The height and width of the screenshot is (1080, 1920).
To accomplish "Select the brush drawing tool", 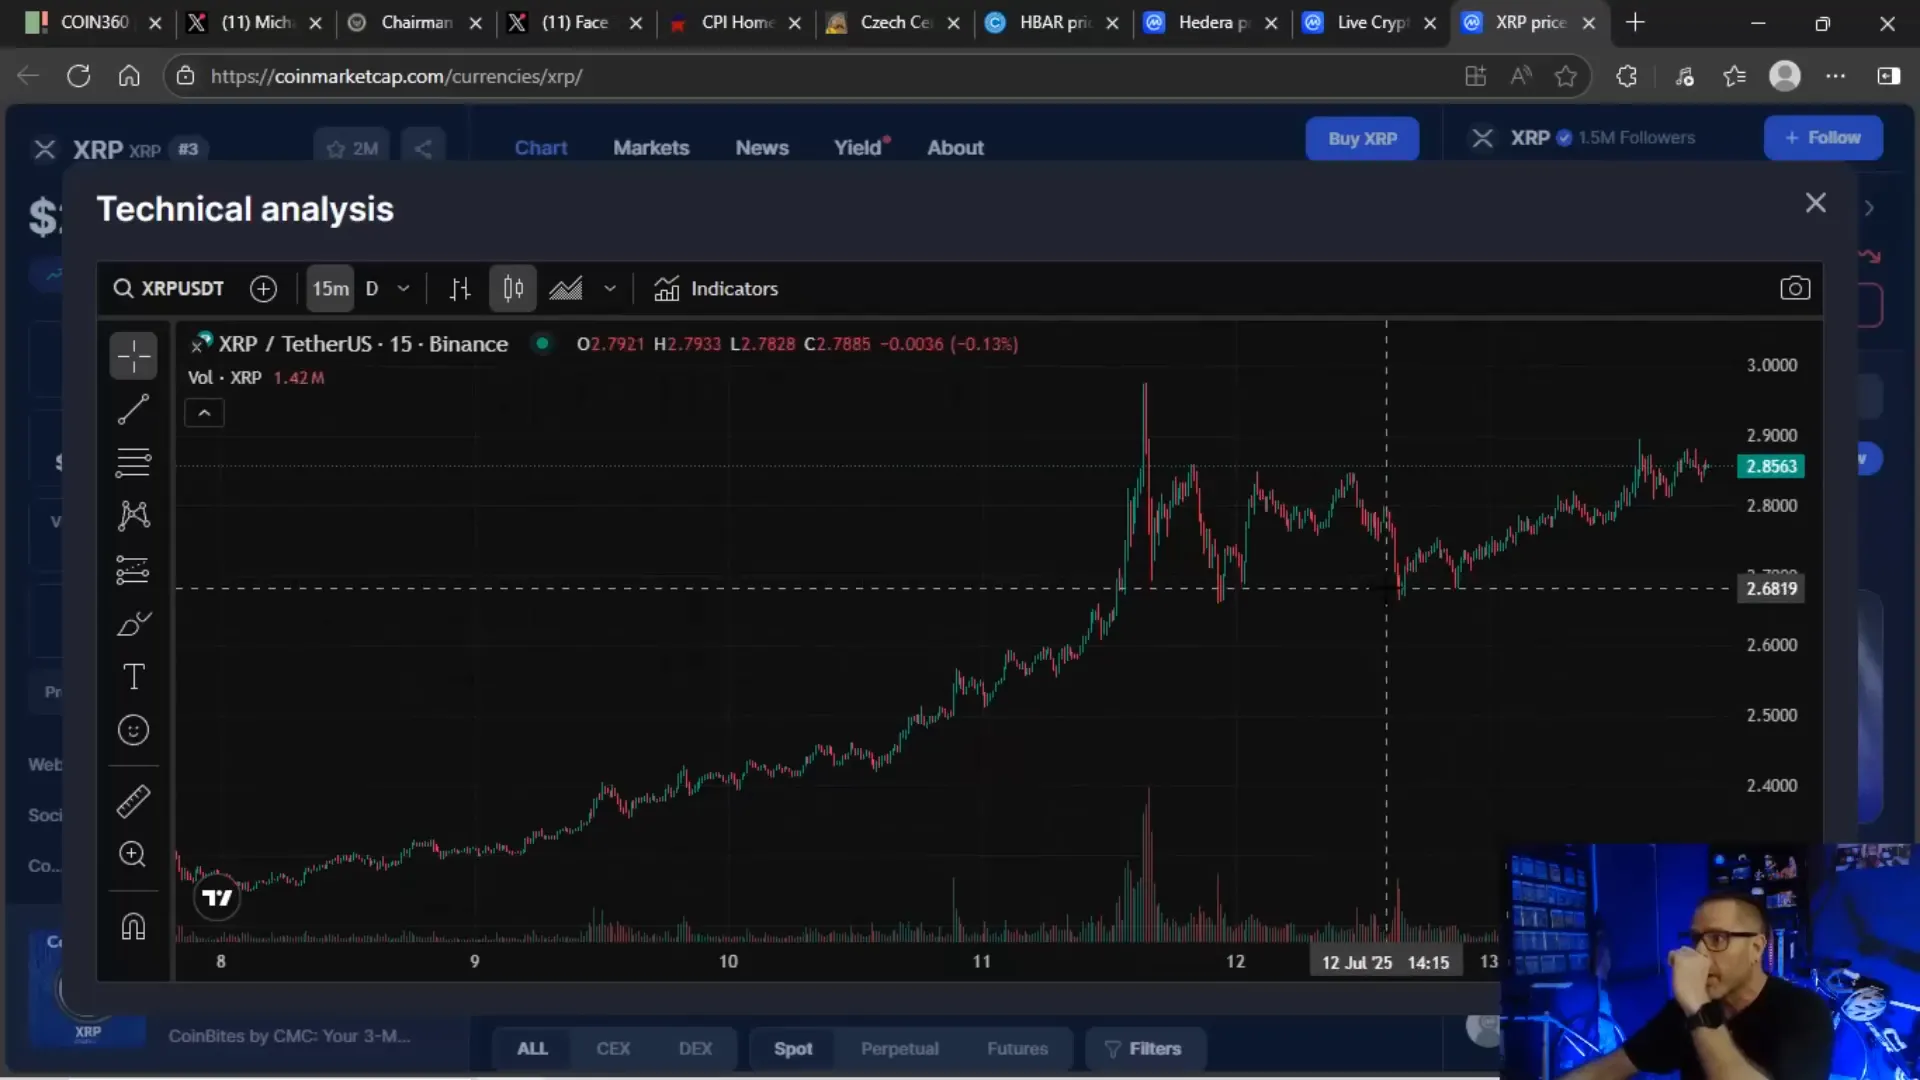I will (x=133, y=623).
